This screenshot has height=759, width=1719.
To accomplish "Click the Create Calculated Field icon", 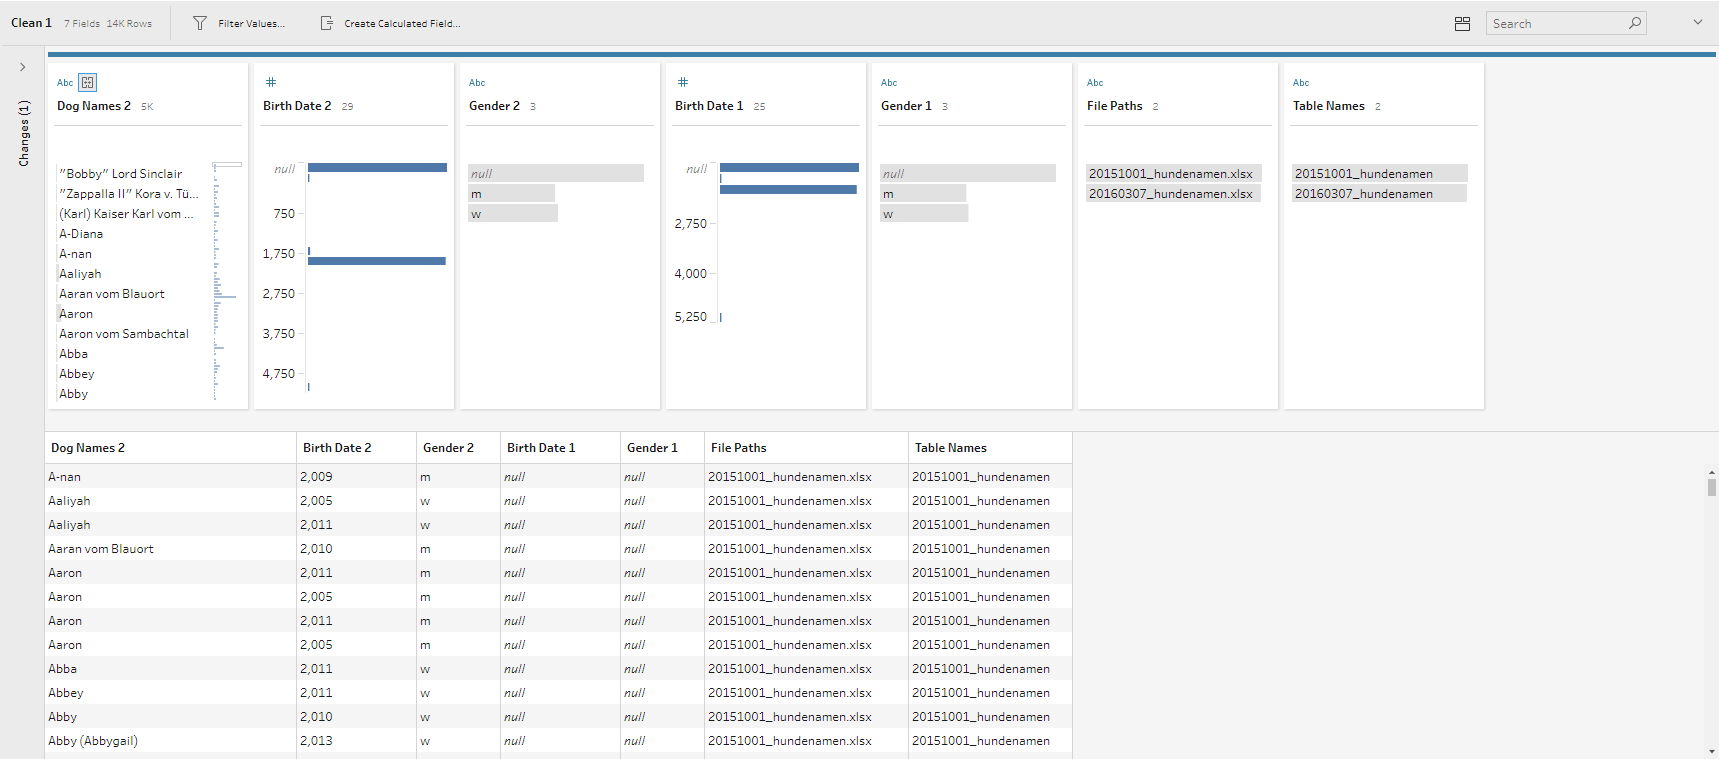I will [326, 23].
